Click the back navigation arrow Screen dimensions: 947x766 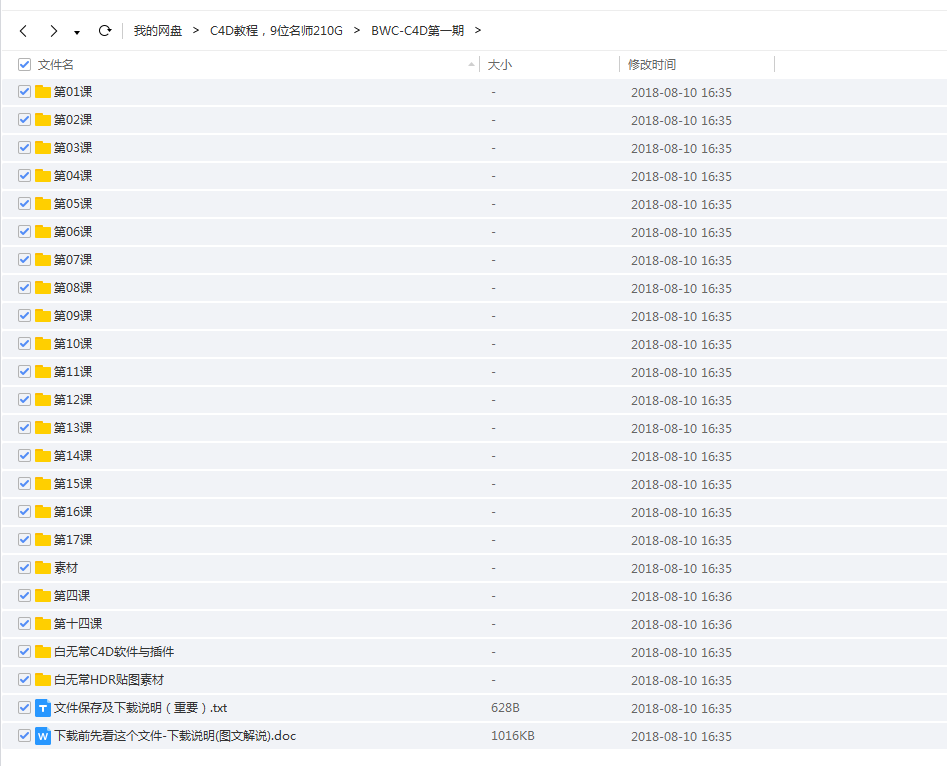click(x=22, y=31)
